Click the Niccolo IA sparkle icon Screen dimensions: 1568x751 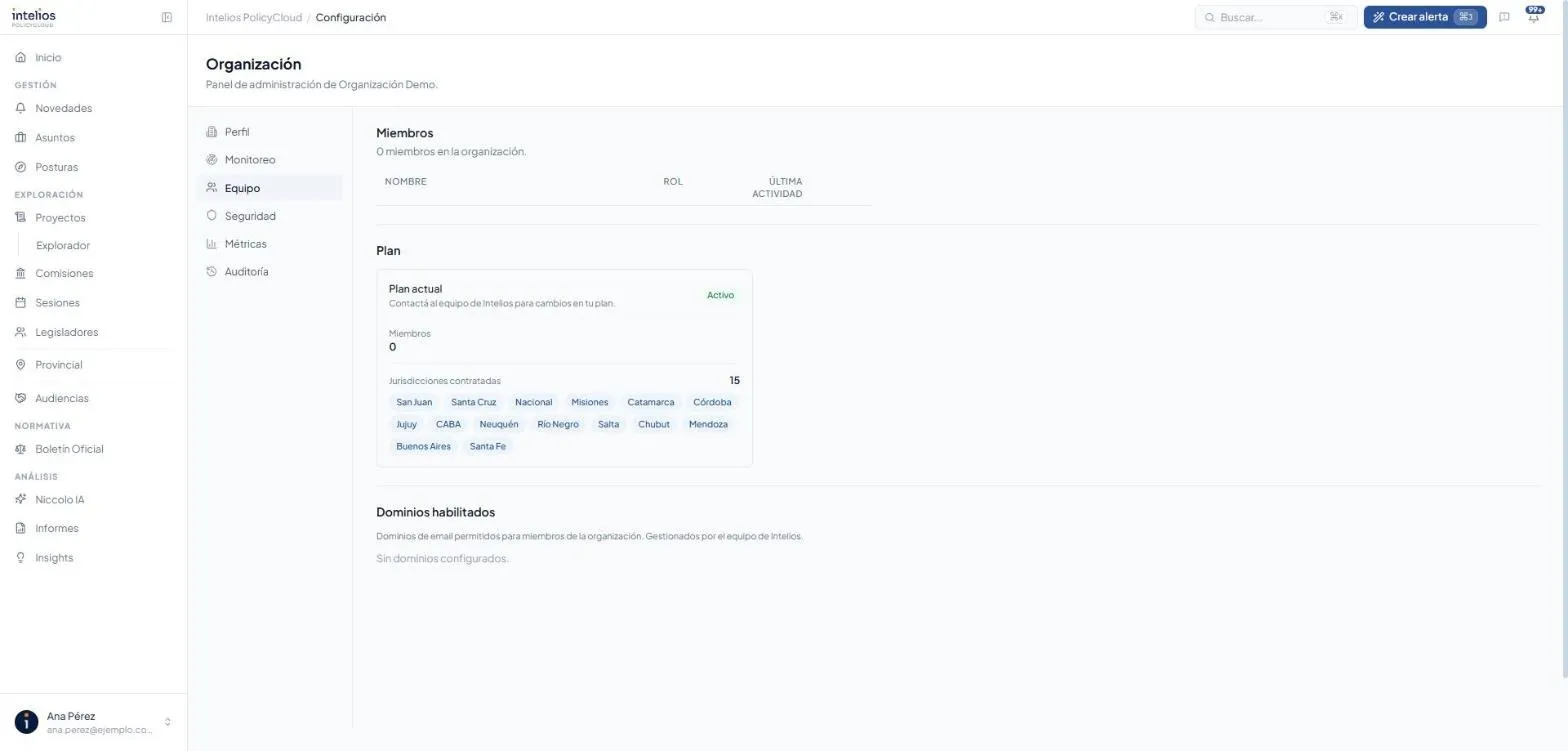pyautogui.click(x=20, y=499)
